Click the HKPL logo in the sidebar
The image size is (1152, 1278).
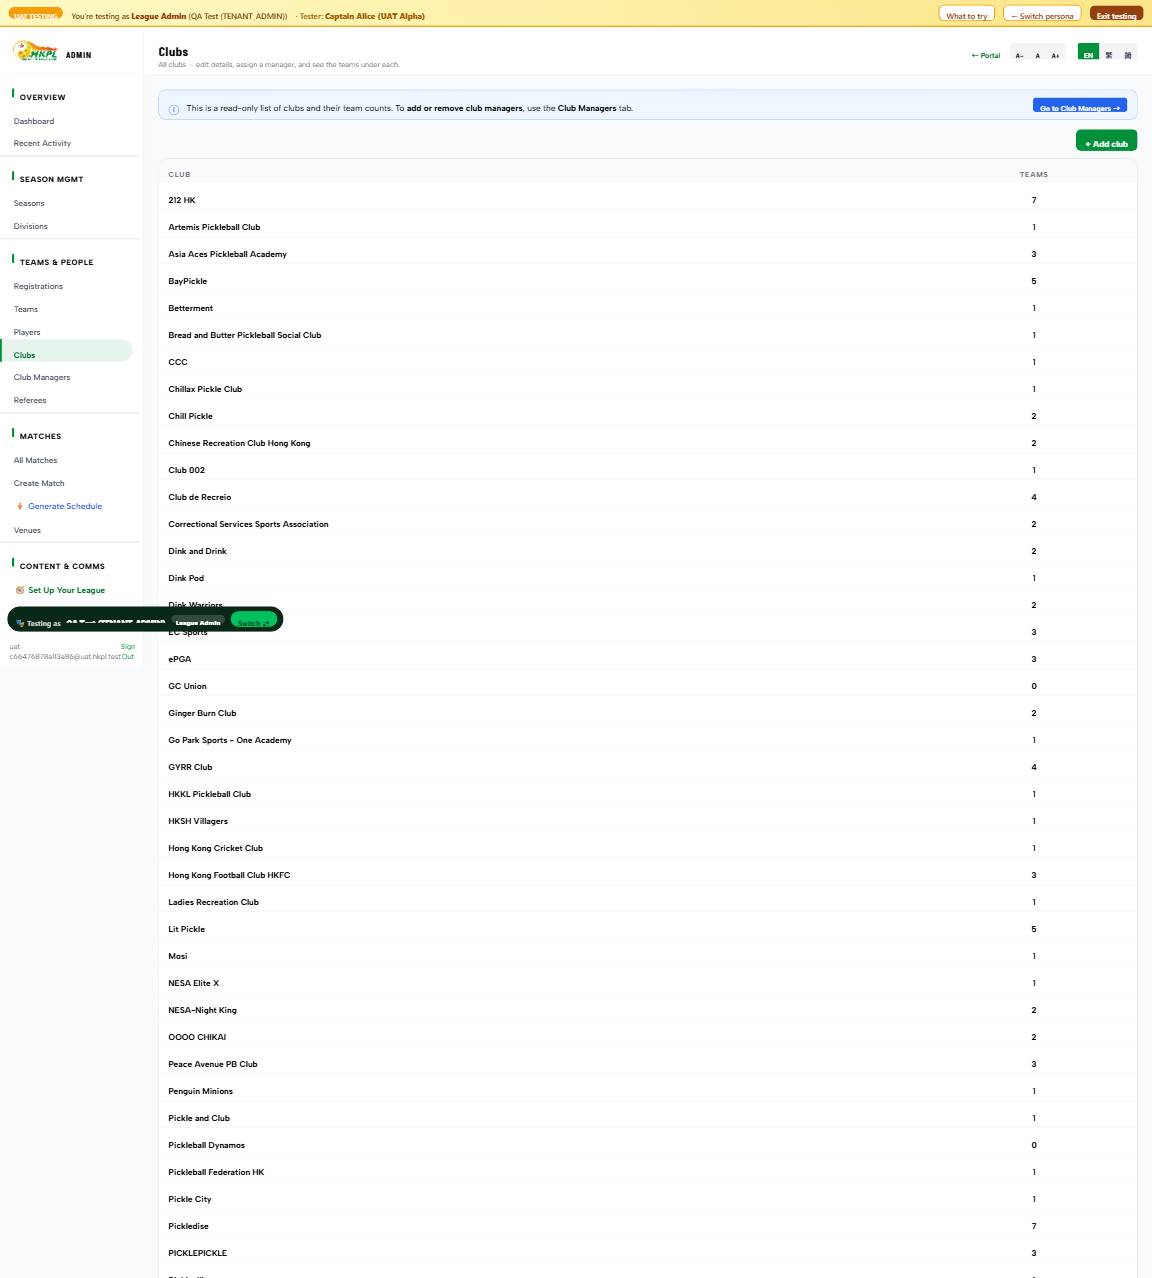point(35,51)
